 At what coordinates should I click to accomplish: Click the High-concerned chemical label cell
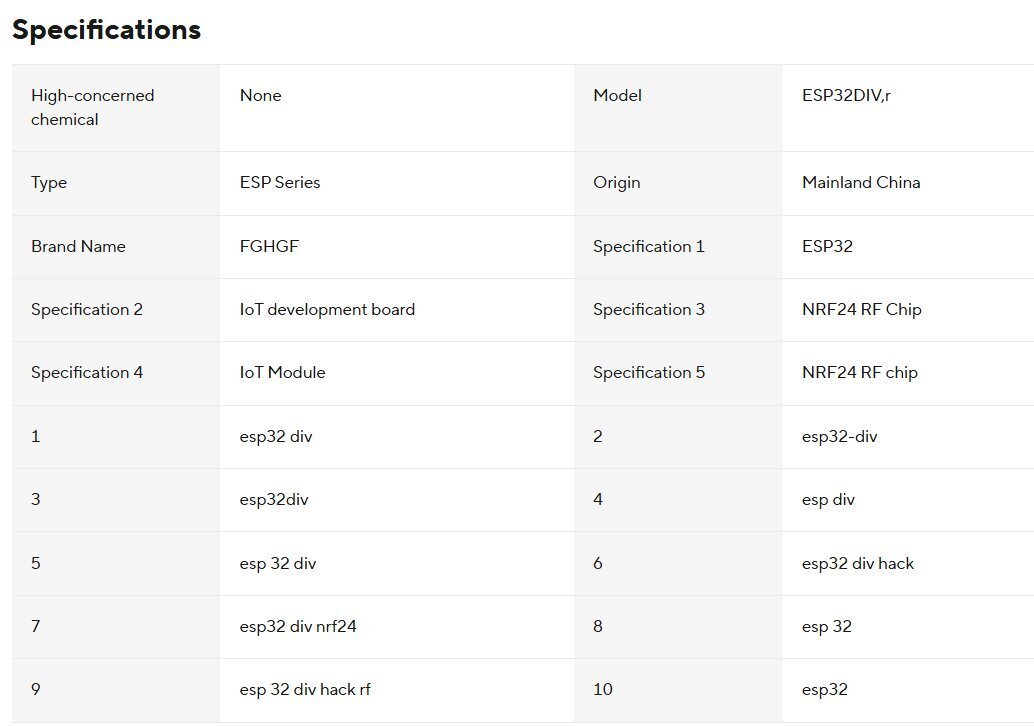[x=93, y=108]
